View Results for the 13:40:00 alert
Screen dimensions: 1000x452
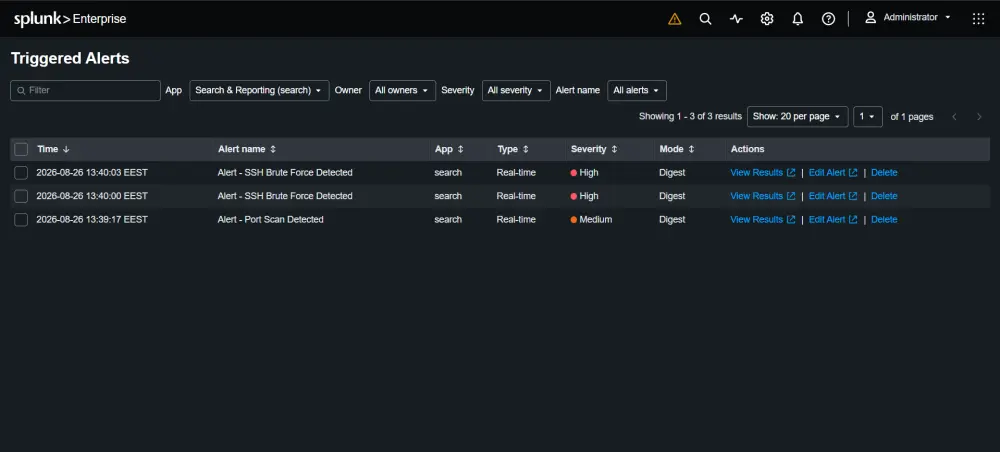(x=763, y=196)
